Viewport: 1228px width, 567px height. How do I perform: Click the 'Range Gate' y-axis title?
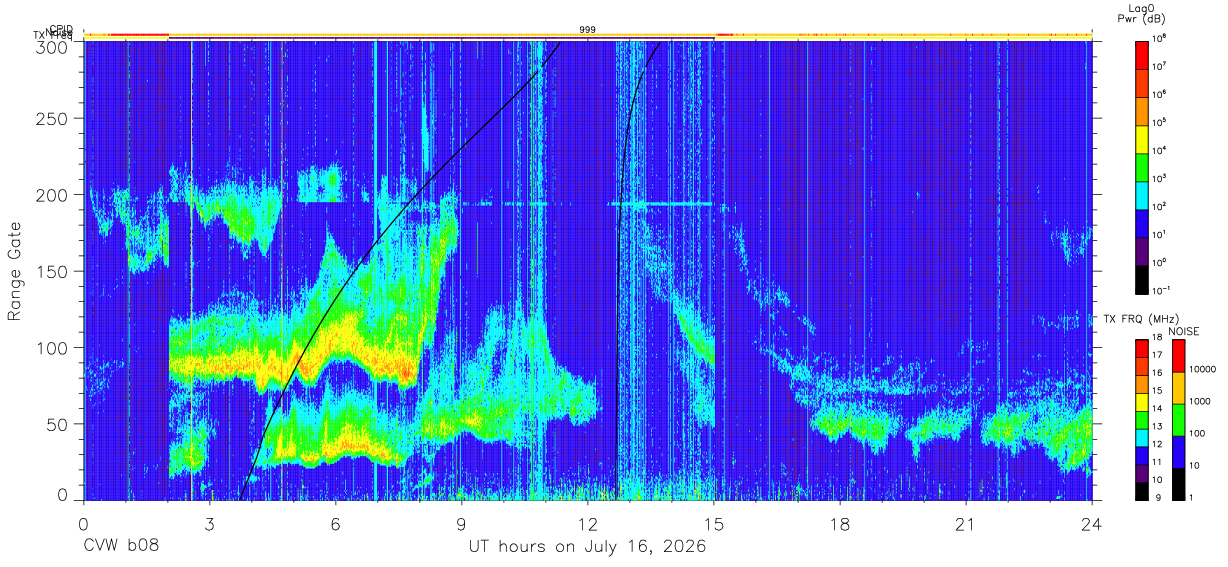pos(16,272)
